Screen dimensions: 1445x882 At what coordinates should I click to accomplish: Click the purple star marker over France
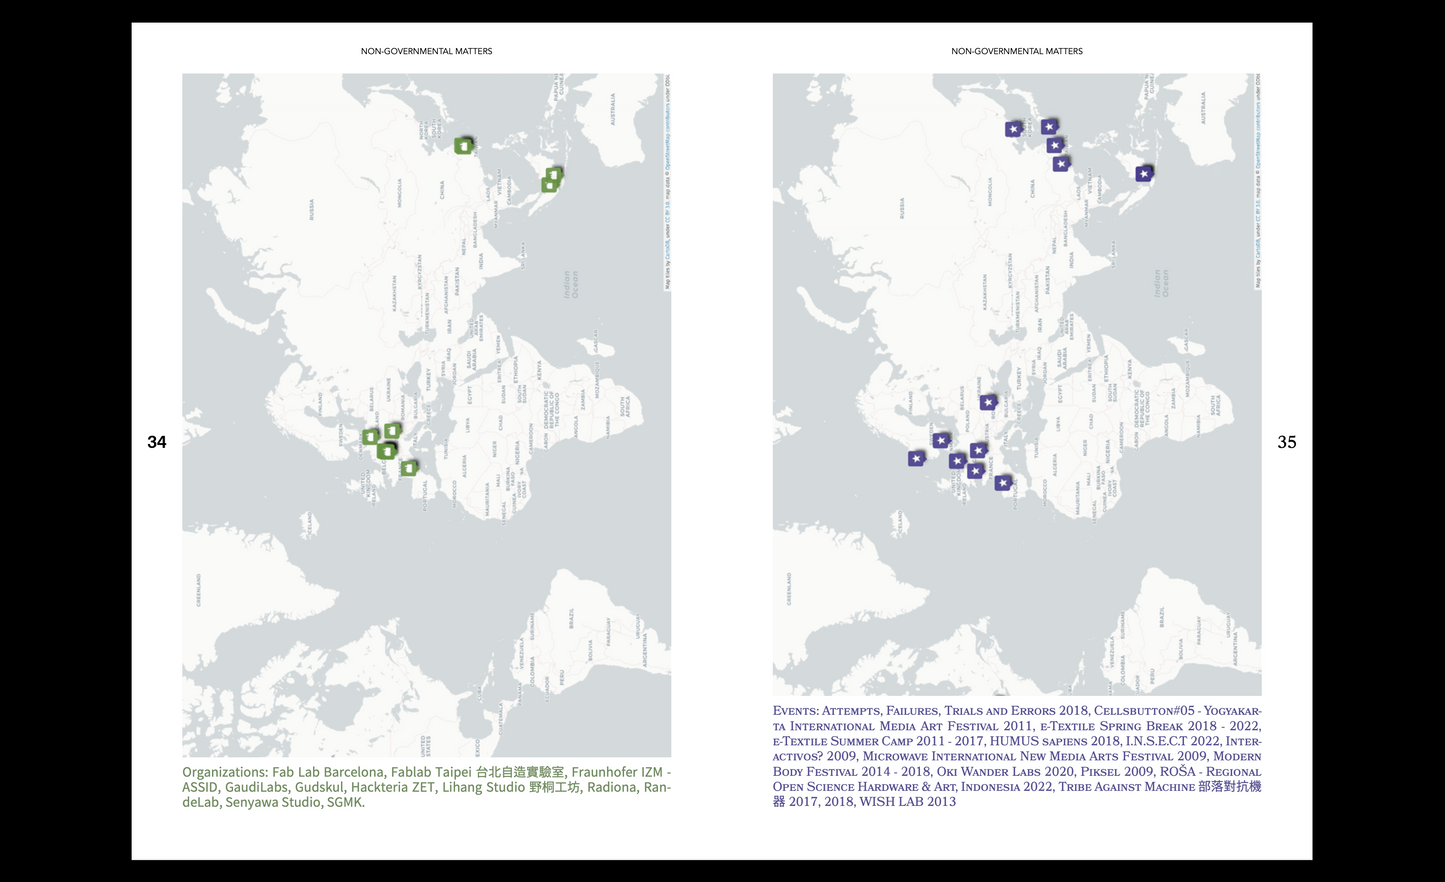click(x=975, y=471)
